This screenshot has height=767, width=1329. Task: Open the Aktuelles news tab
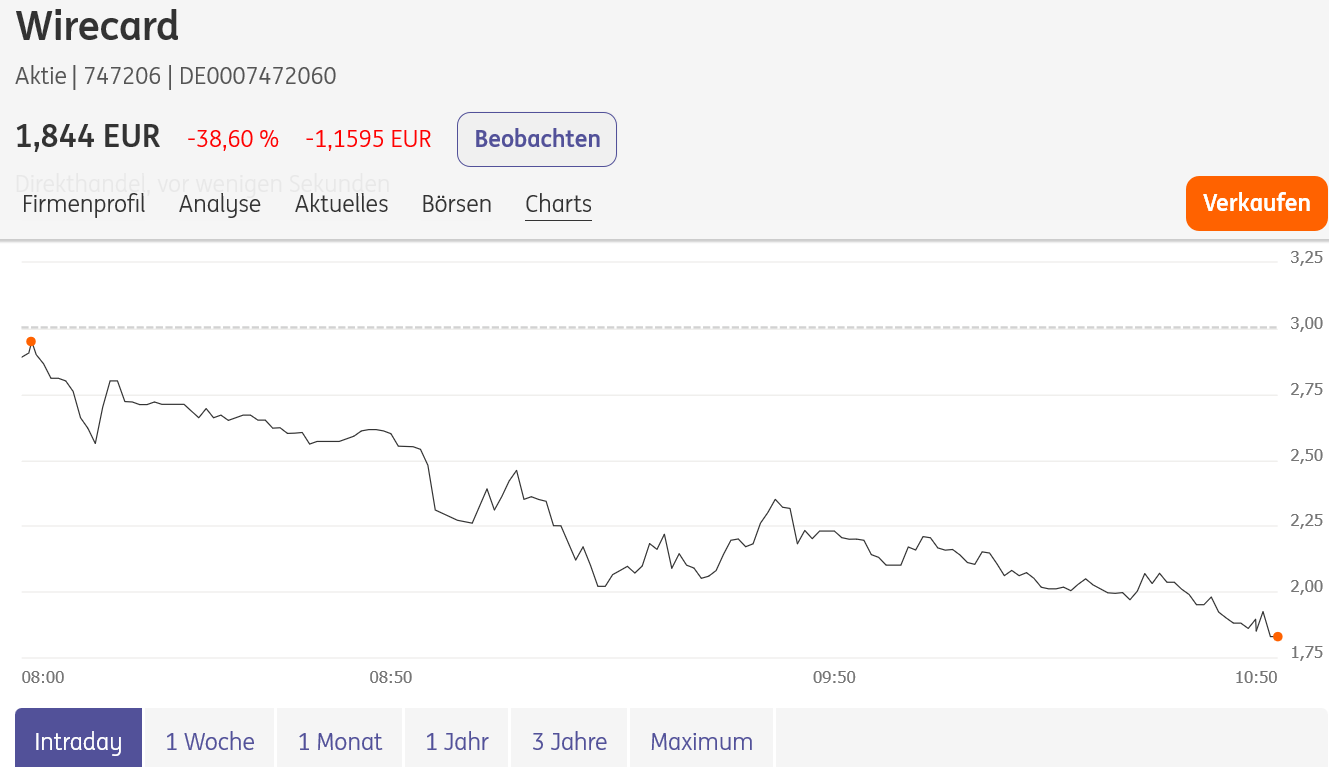click(x=342, y=204)
